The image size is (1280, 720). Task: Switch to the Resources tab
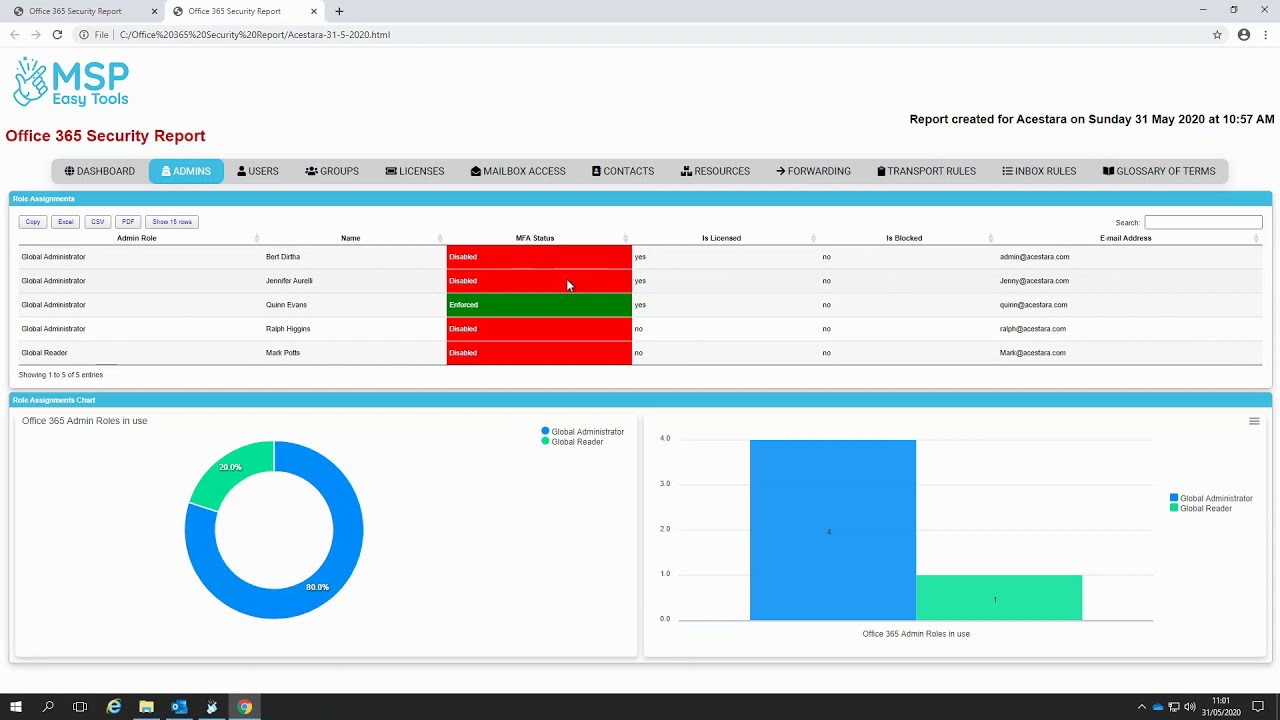coord(715,171)
